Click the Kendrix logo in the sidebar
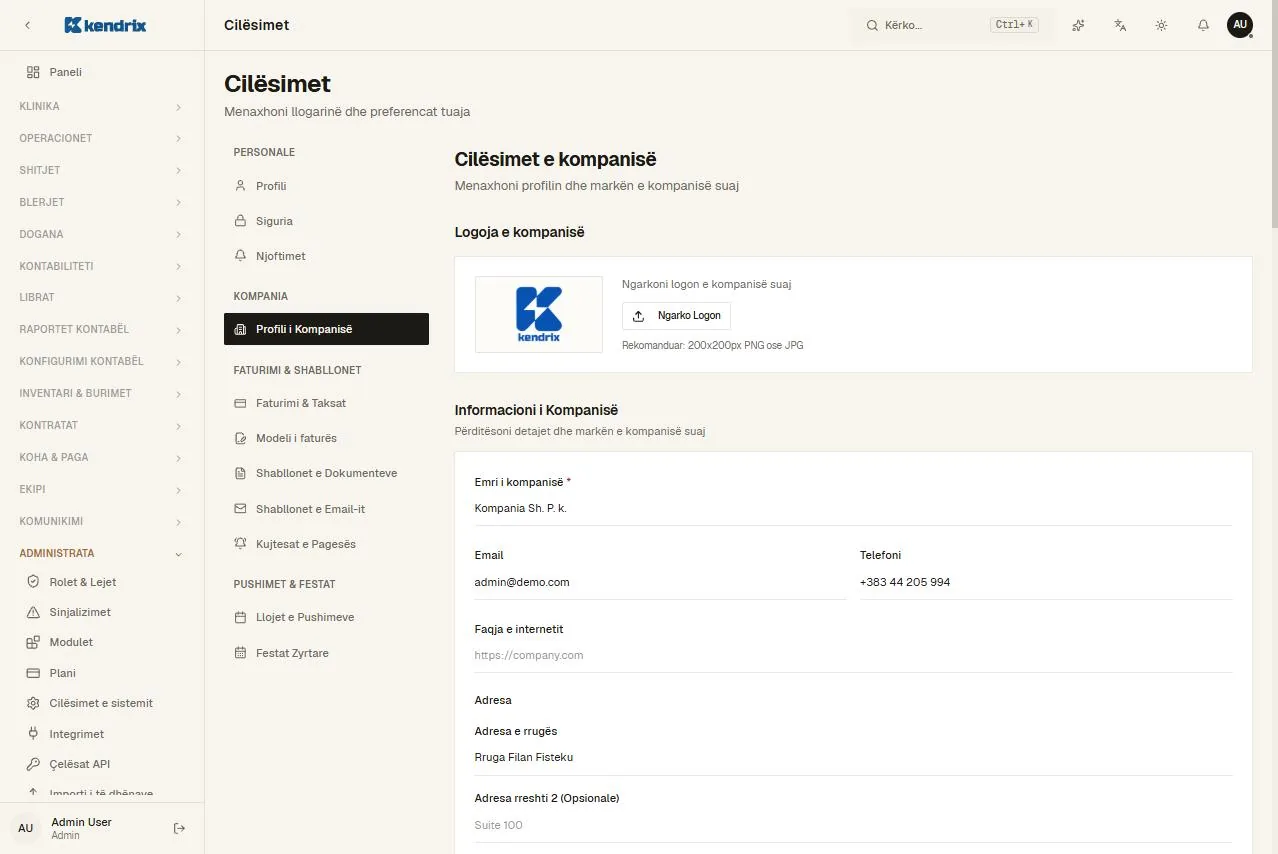 point(105,25)
